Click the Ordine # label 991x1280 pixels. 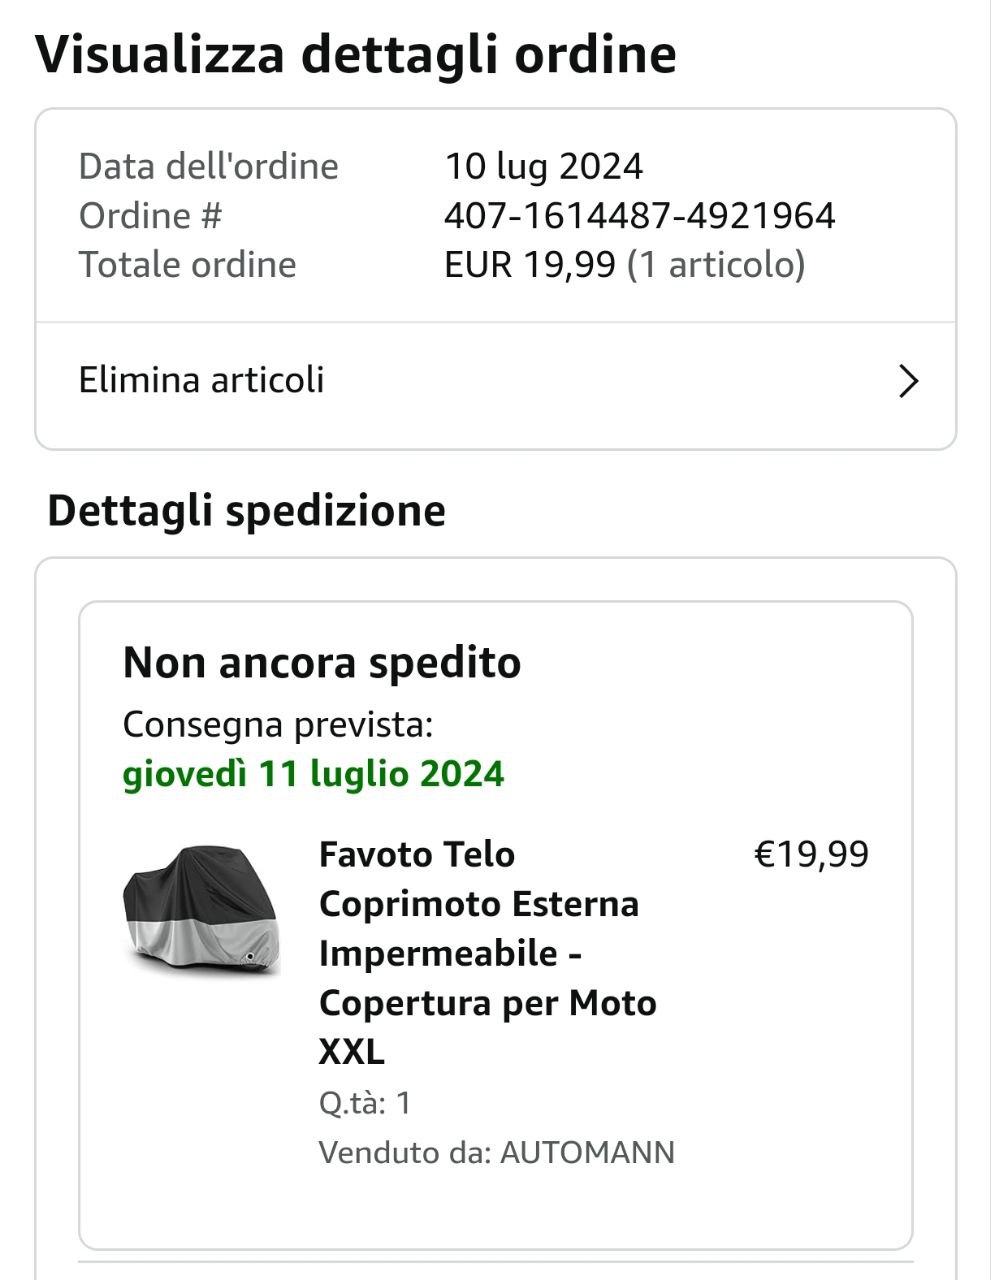(x=150, y=216)
